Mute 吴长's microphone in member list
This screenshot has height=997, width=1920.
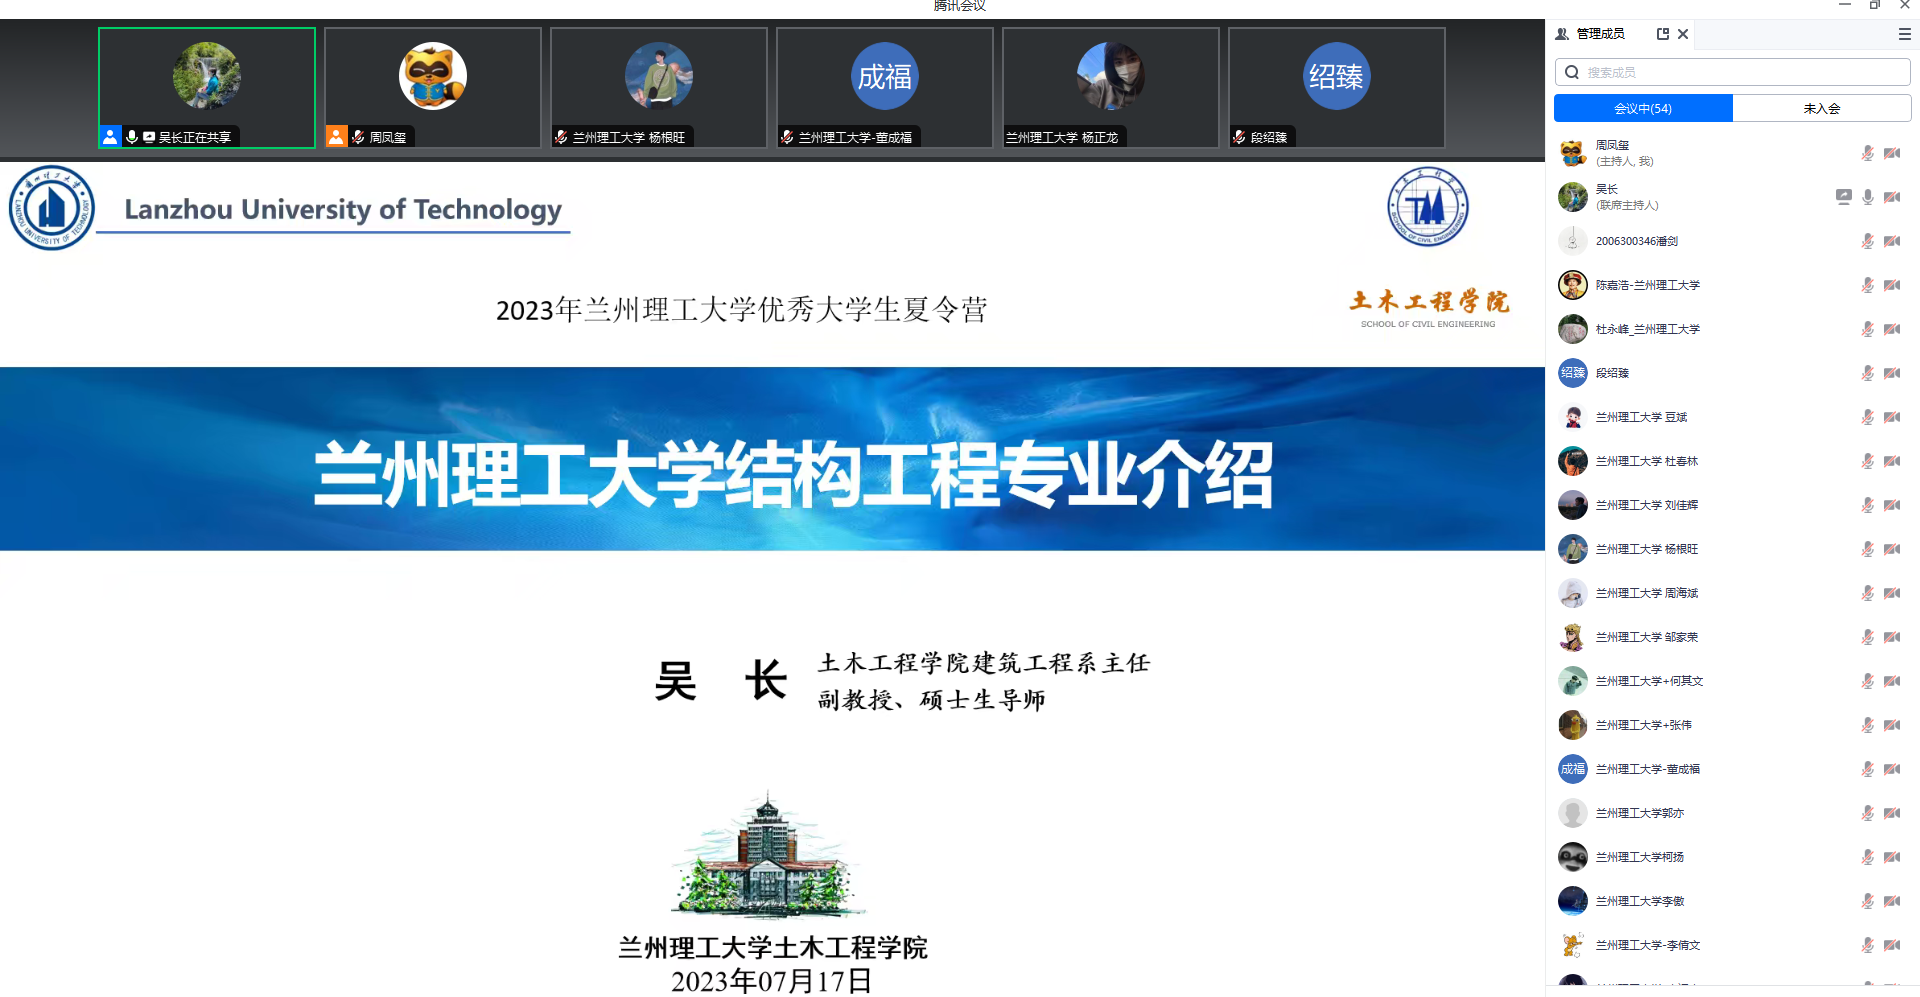(x=1867, y=197)
